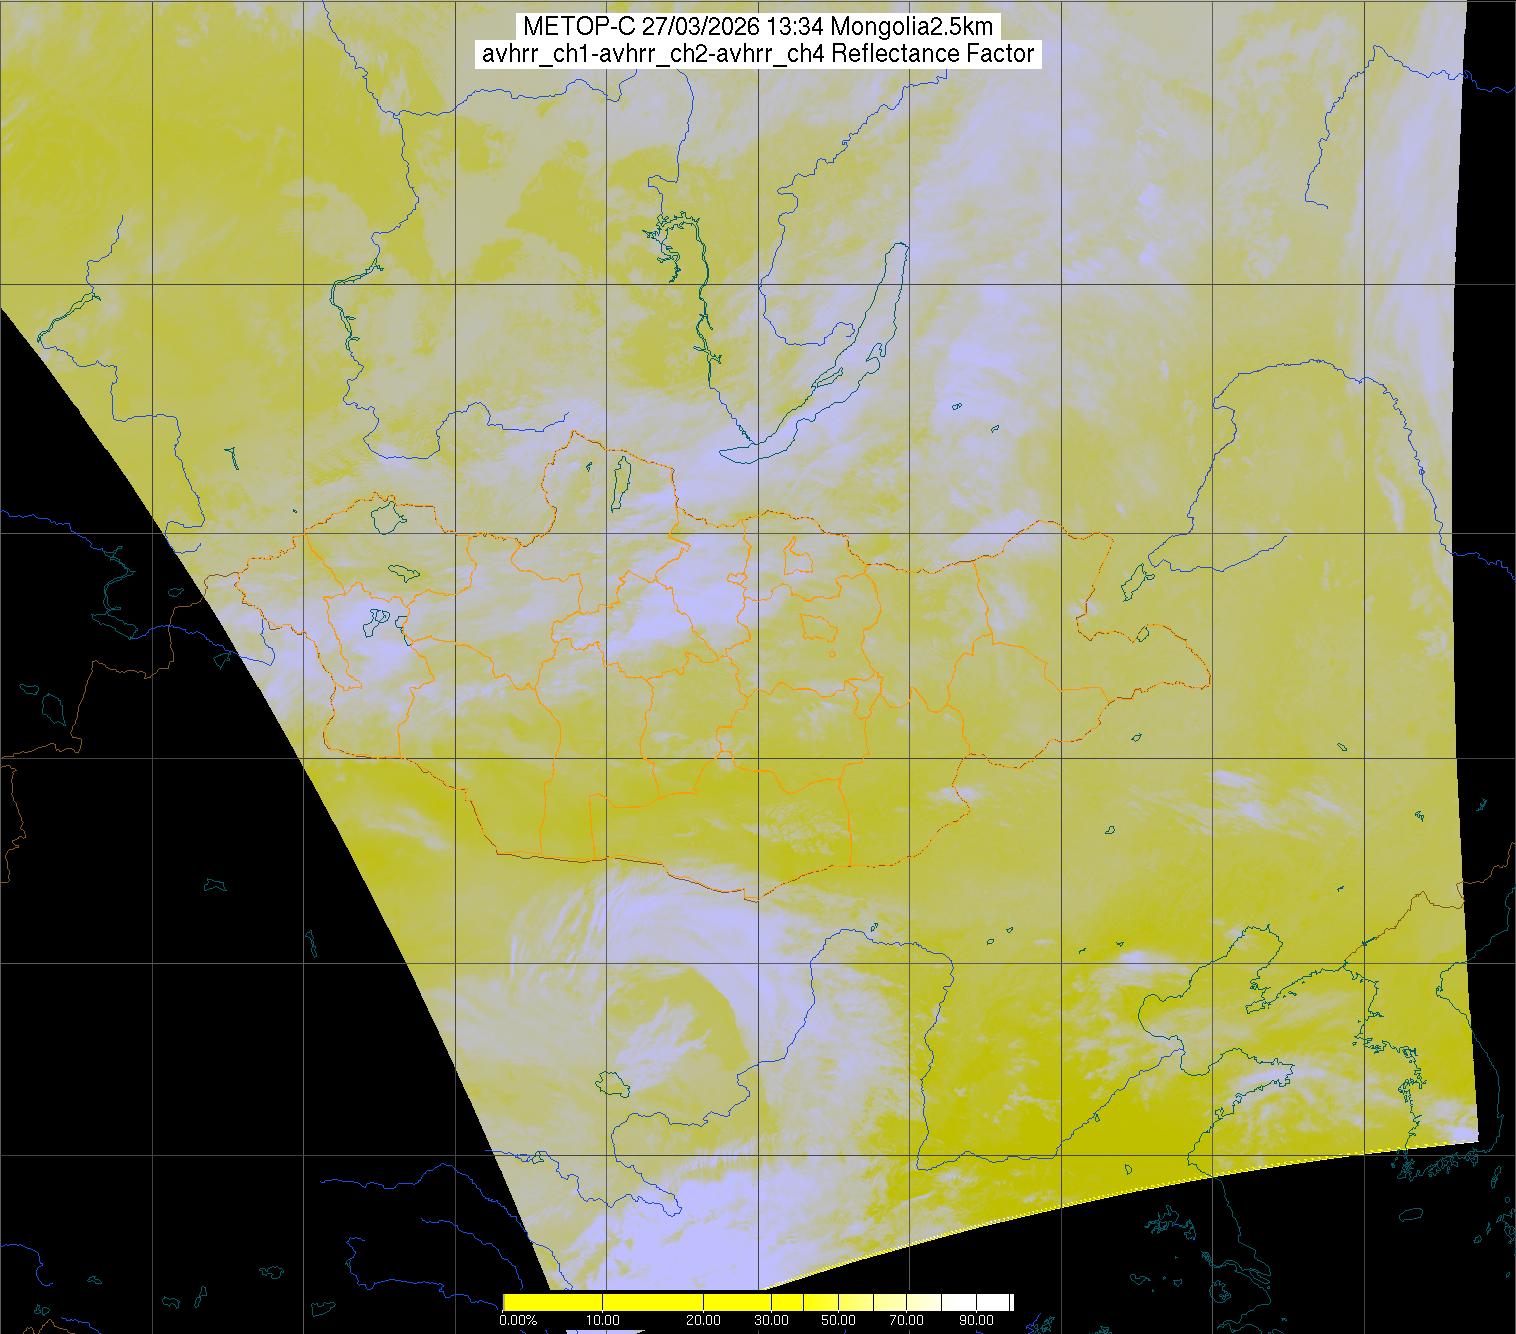The image size is (1516, 1334).
Task: Click the green-outlined lake in northwest Mongolia
Action: pos(387,515)
